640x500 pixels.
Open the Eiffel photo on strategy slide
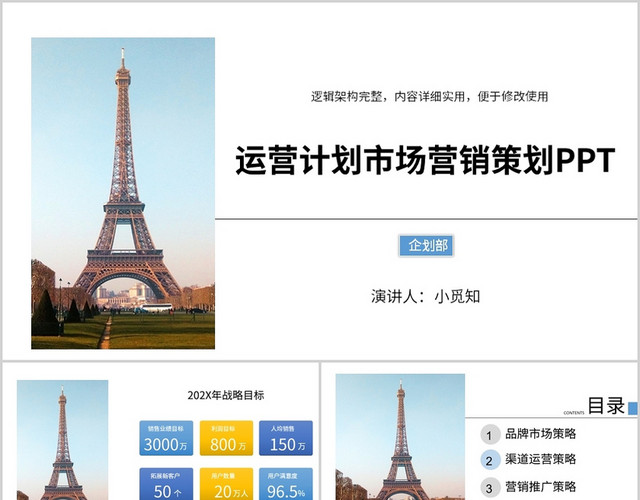[x=62, y=440]
